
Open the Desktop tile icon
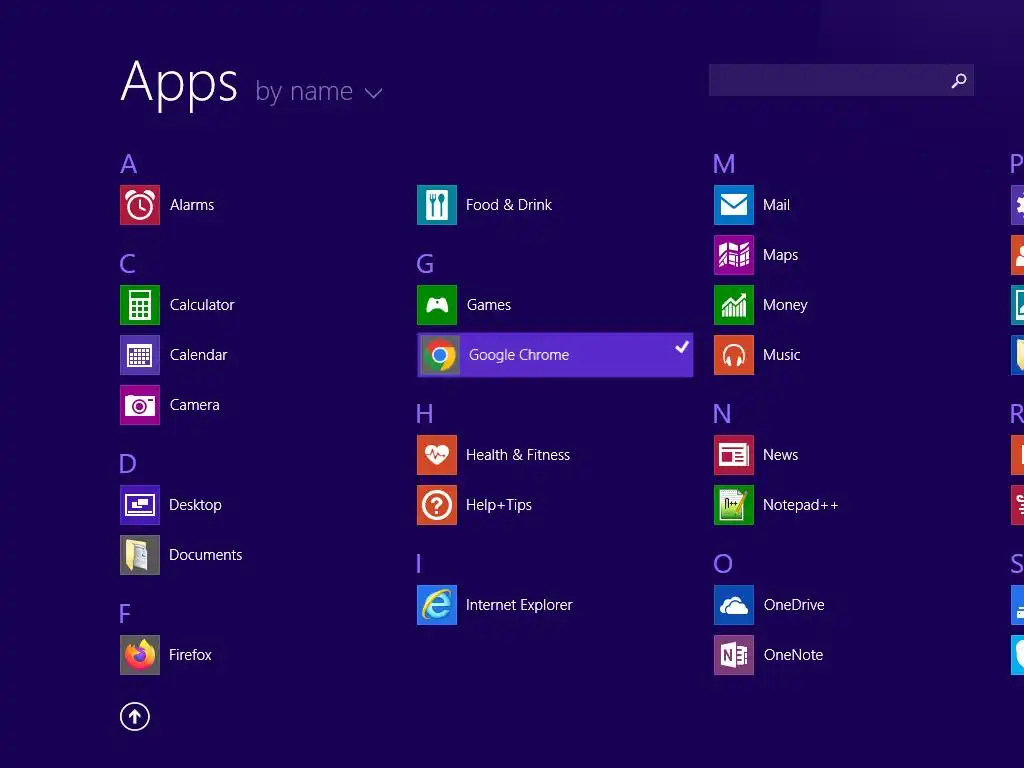click(140, 505)
